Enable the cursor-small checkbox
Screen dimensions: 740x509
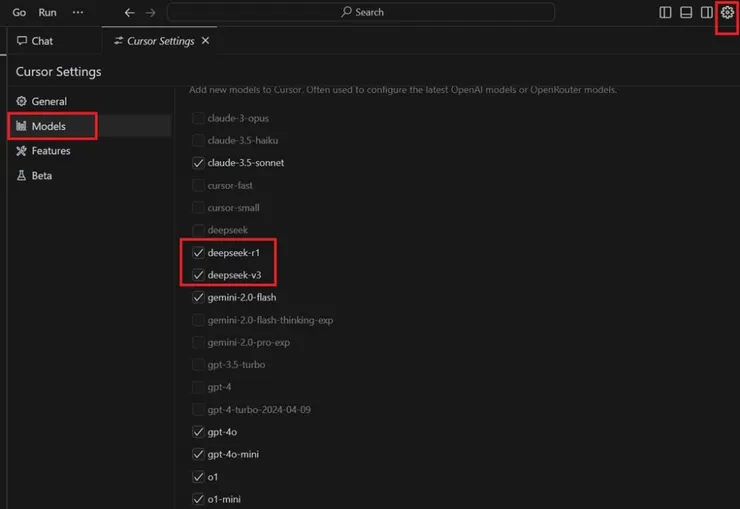(x=198, y=208)
